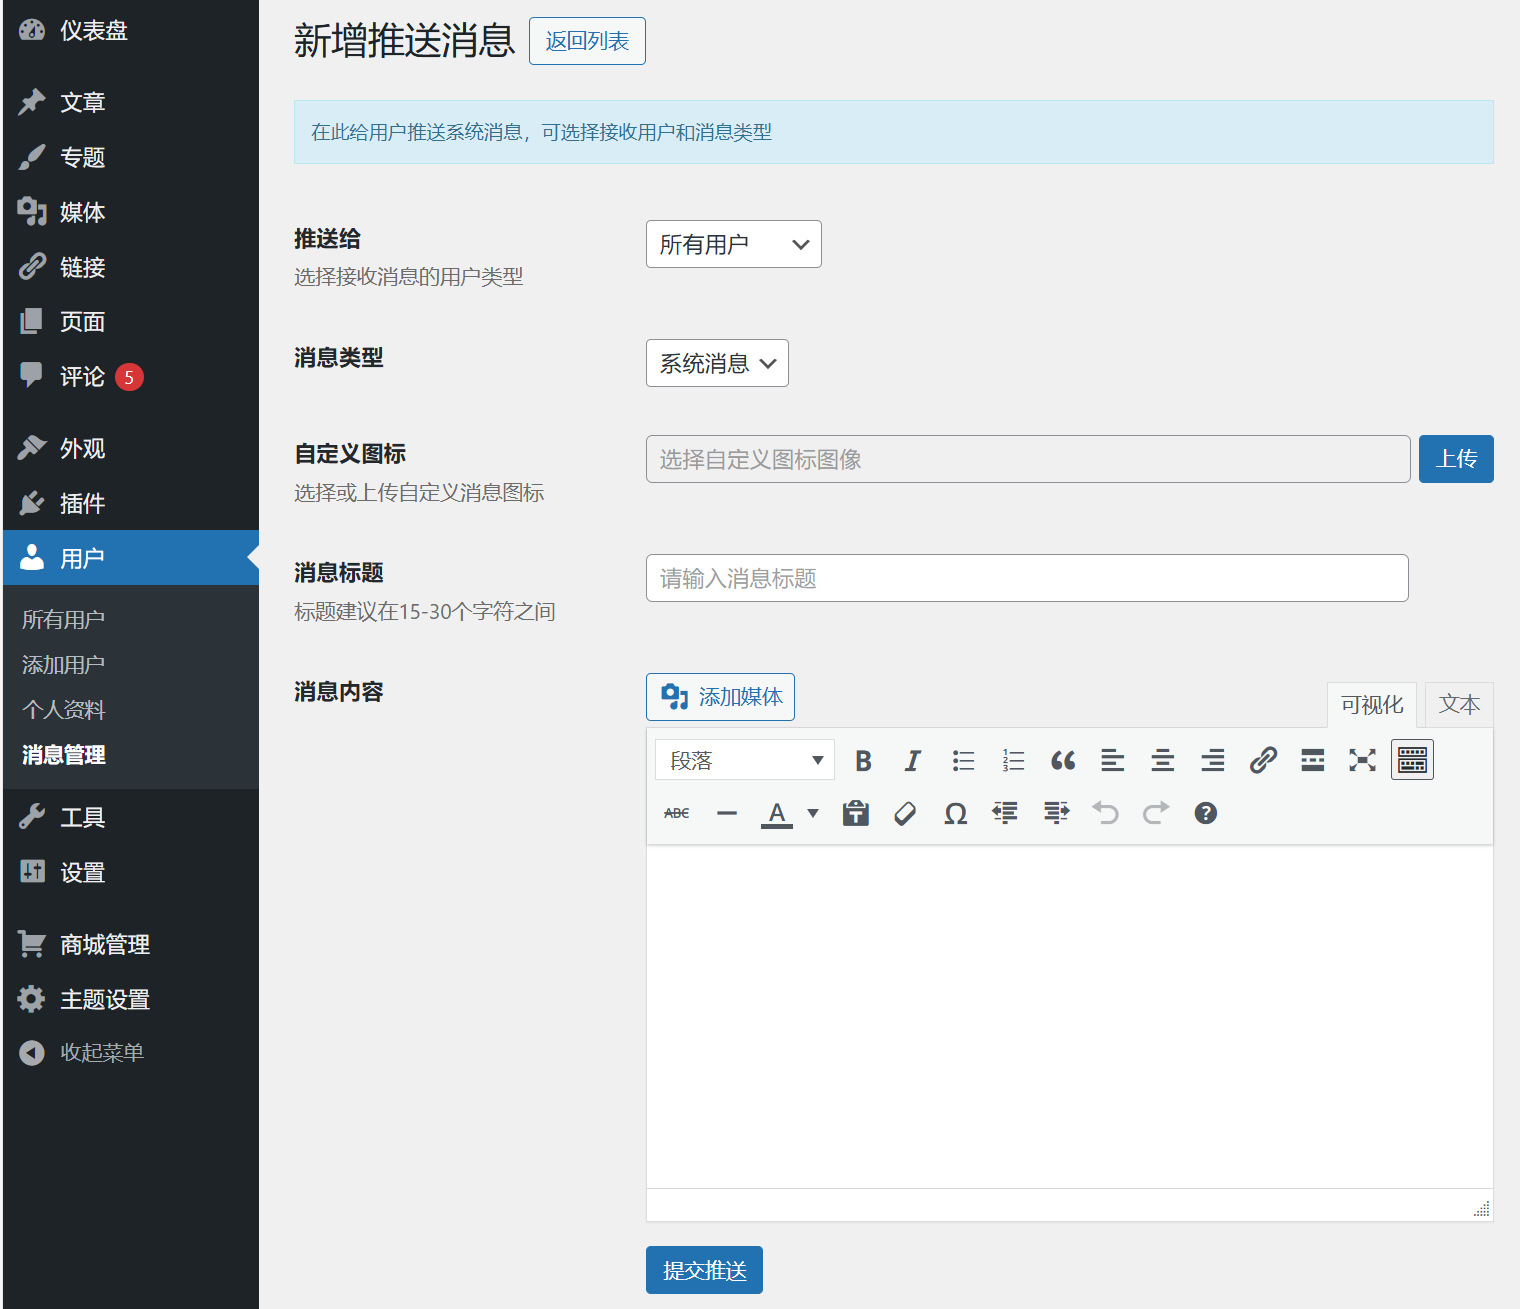Open 链接 links menu
Screen dimensions: 1520x1309
pyautogui.click(x=130, y=267)
